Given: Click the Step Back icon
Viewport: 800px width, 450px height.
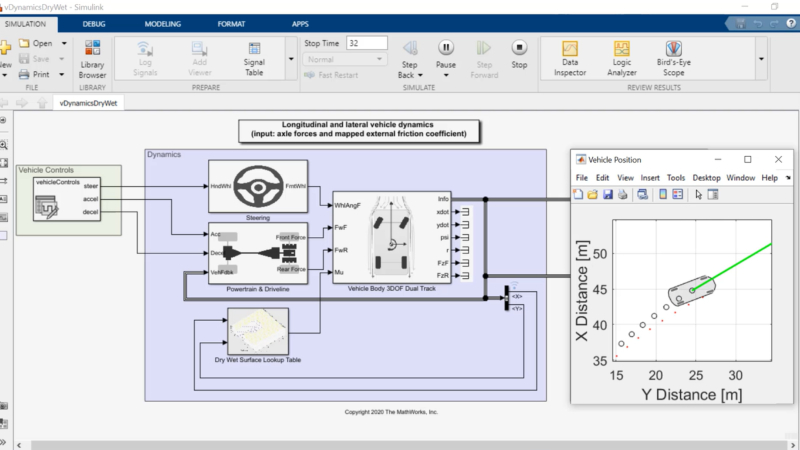Looking at the screenshot, I should (410, 48).
